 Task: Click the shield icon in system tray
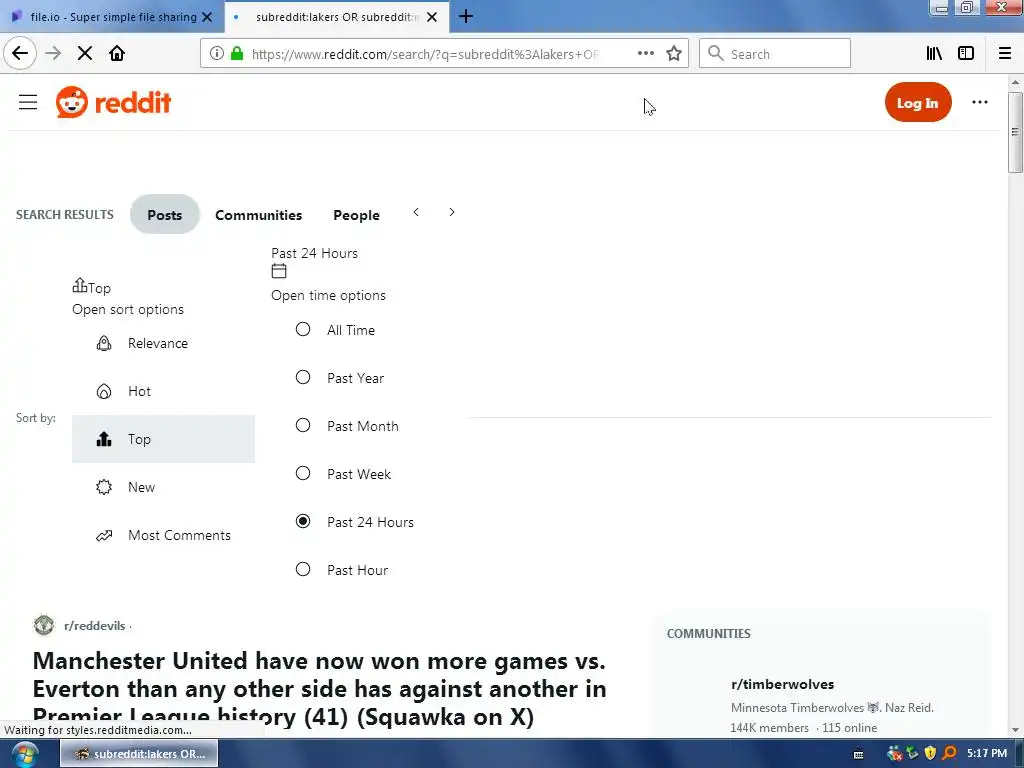point(931,753)
